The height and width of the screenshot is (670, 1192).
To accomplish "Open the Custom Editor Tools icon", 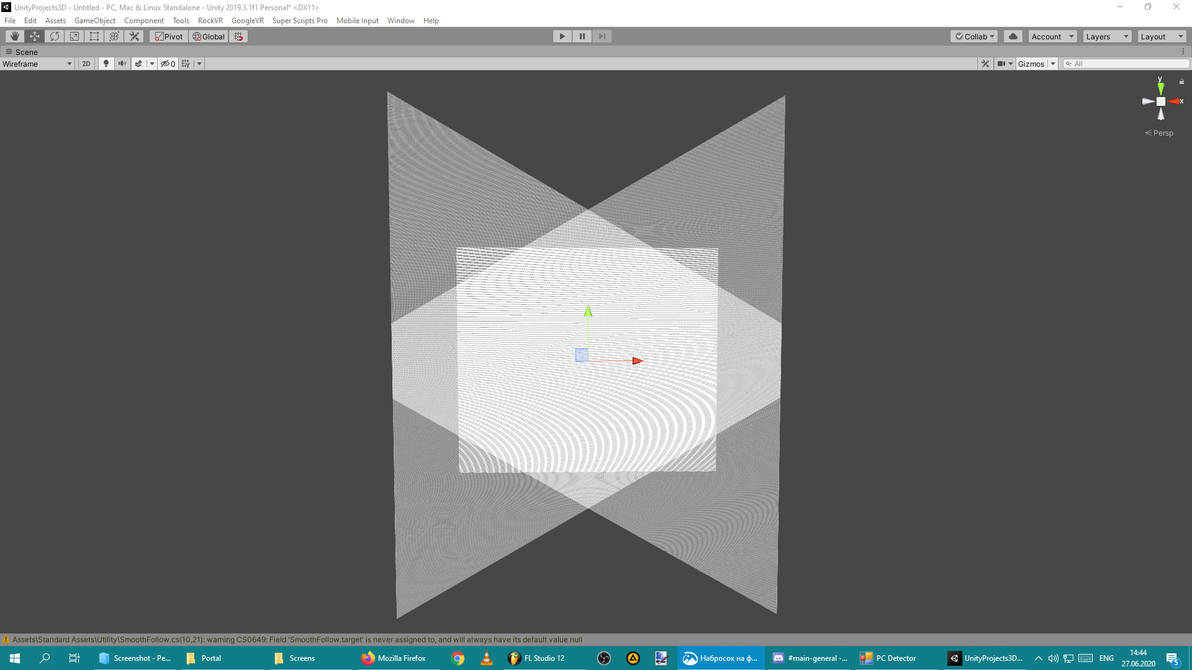I will coord(134,36).
